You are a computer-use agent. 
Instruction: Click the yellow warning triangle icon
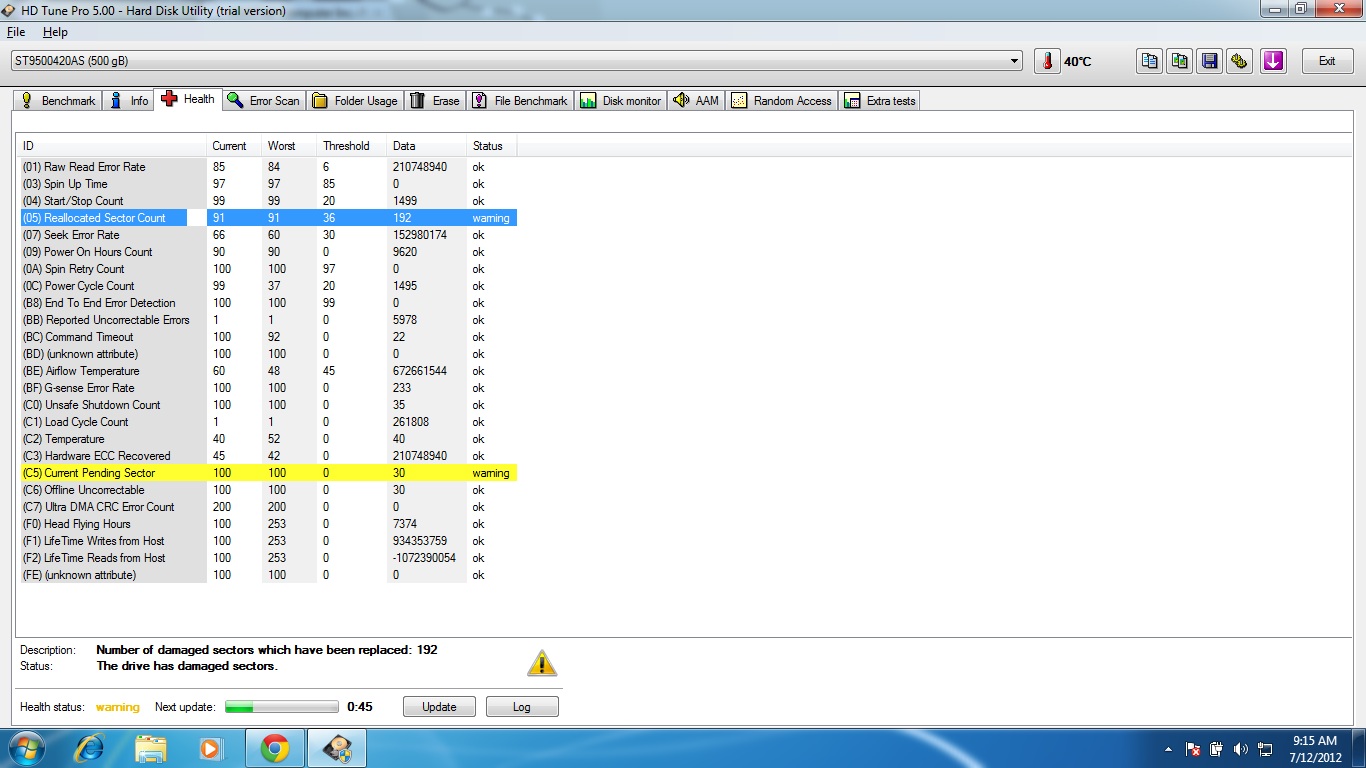541,663
